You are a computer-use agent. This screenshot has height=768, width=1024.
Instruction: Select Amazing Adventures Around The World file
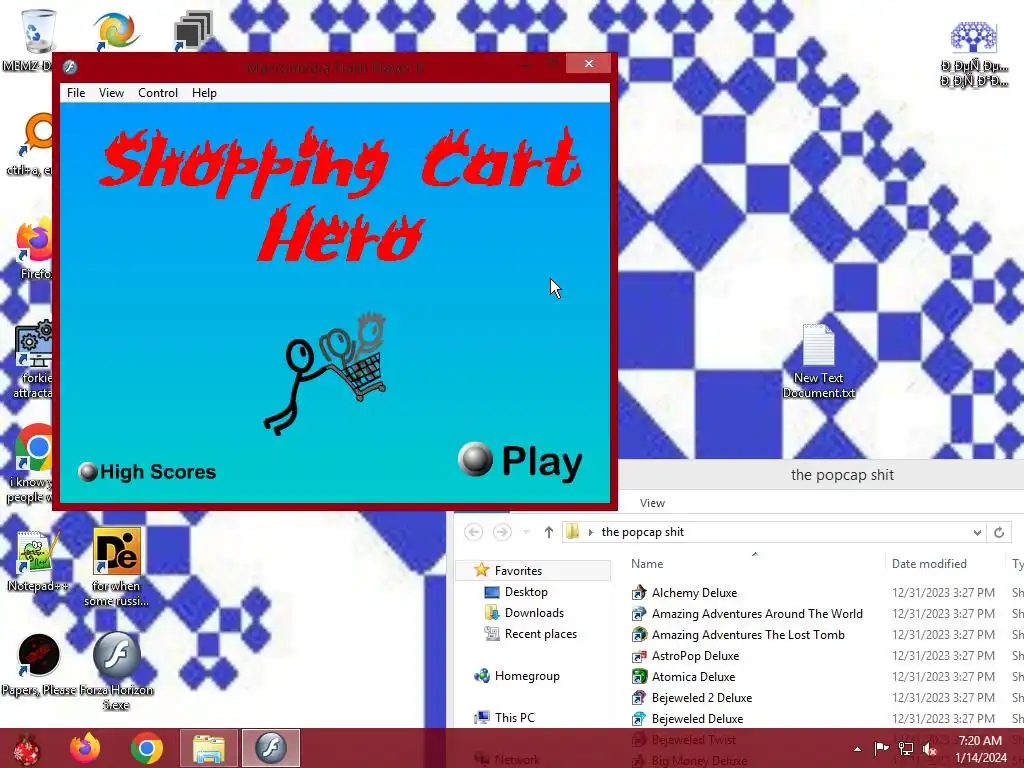coord(756,614)
